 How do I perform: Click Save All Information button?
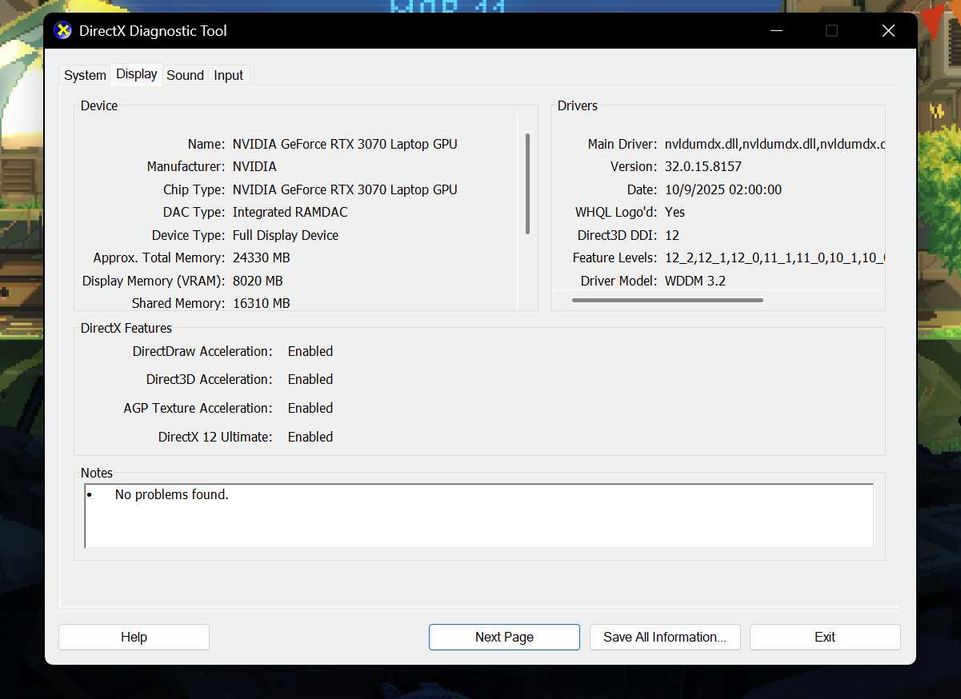pyautogui.click(x=665, y=637)
